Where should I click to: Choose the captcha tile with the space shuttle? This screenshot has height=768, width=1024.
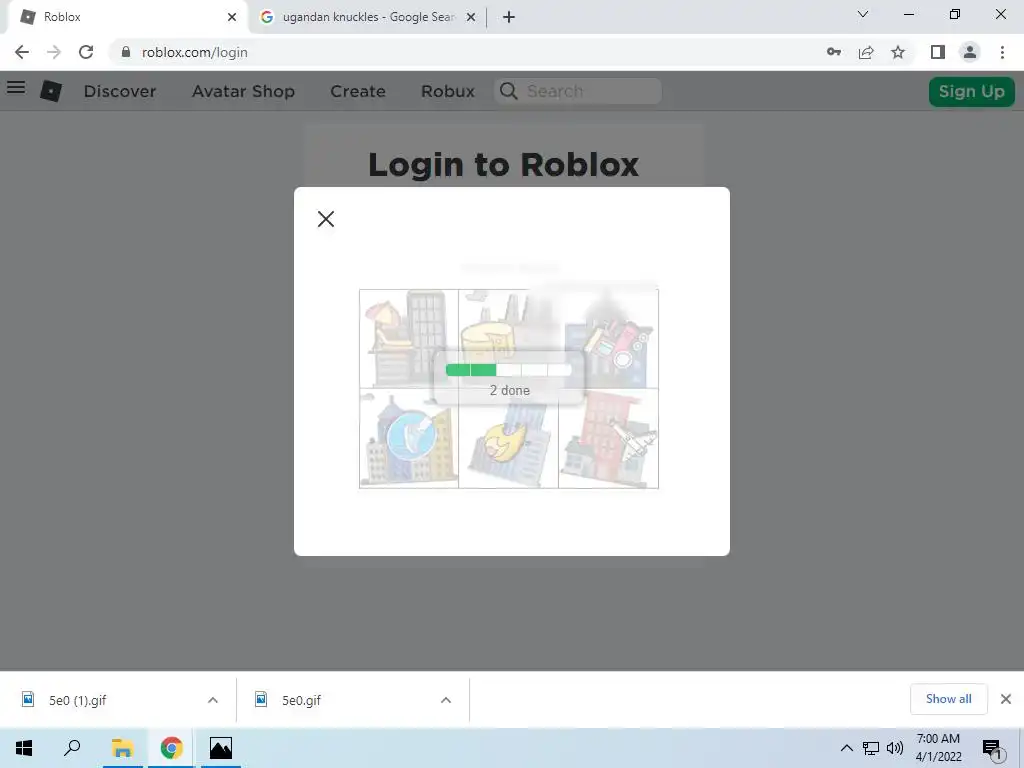click(608, 438)
